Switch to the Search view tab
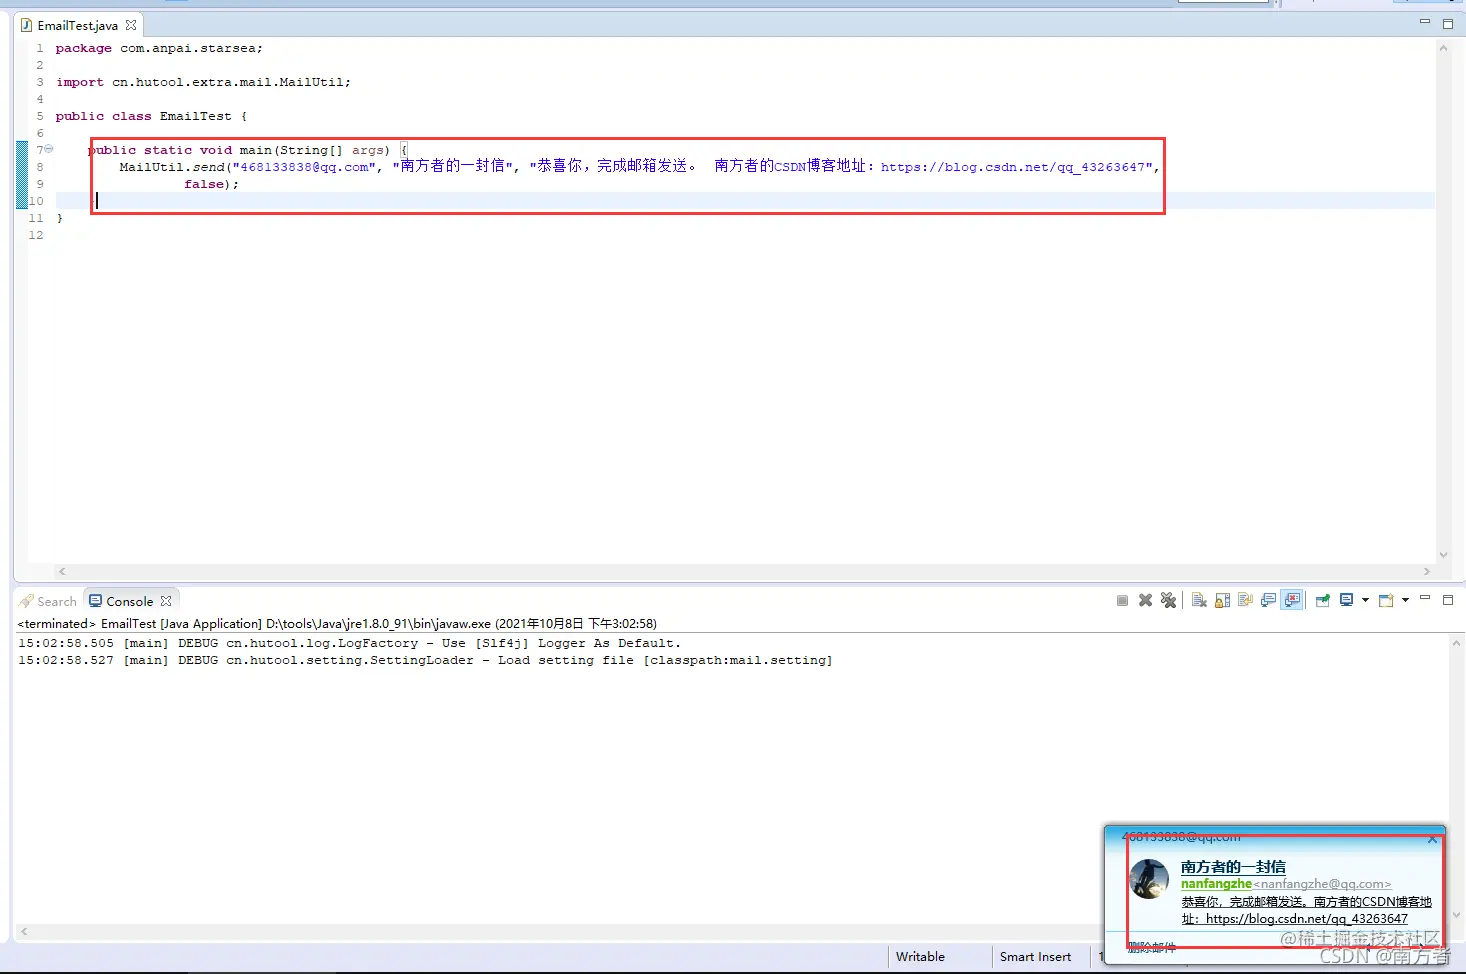The width and height of the screenshot is (1466, 974). click(x=47, y=601)
